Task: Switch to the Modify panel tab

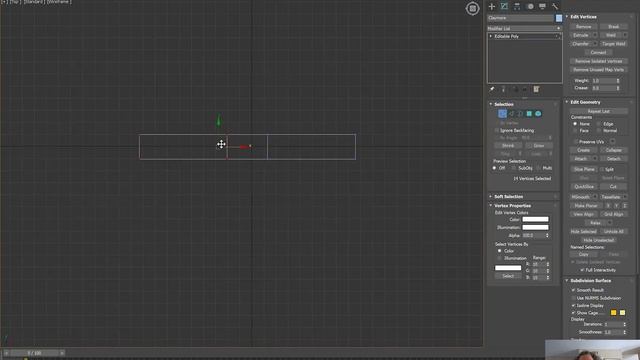Action: [504, 7]
